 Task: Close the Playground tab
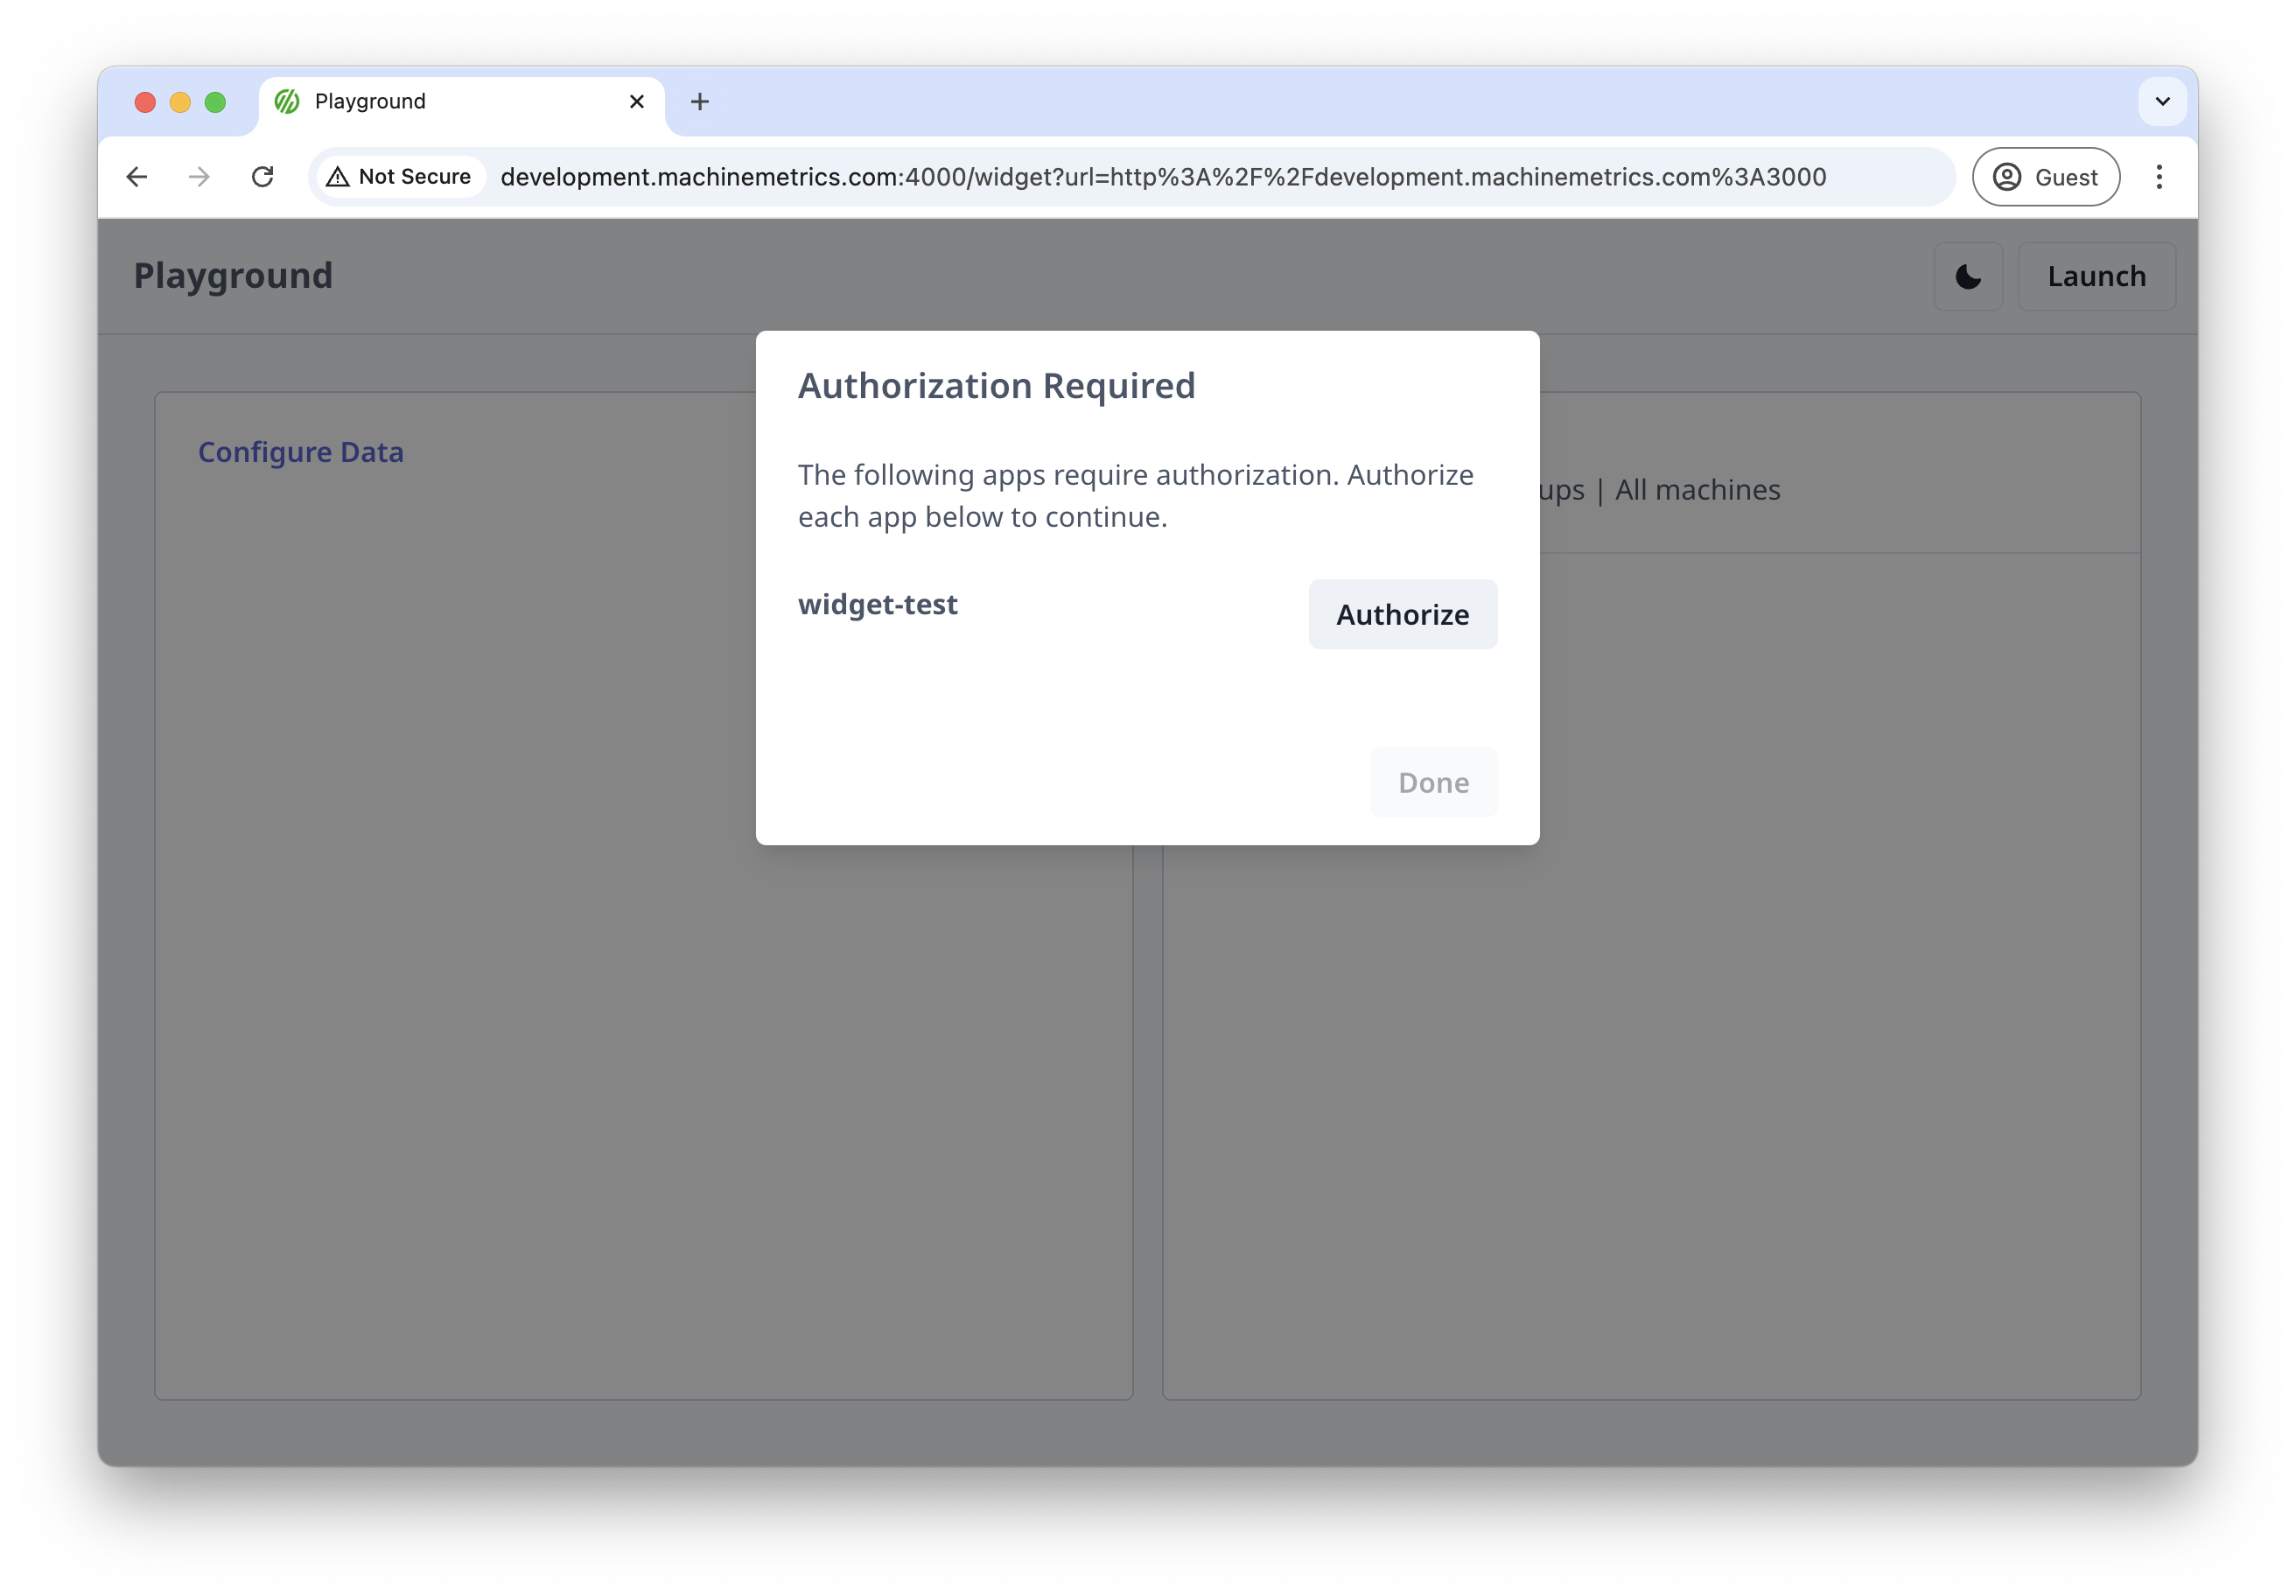(x=636, y=102)
